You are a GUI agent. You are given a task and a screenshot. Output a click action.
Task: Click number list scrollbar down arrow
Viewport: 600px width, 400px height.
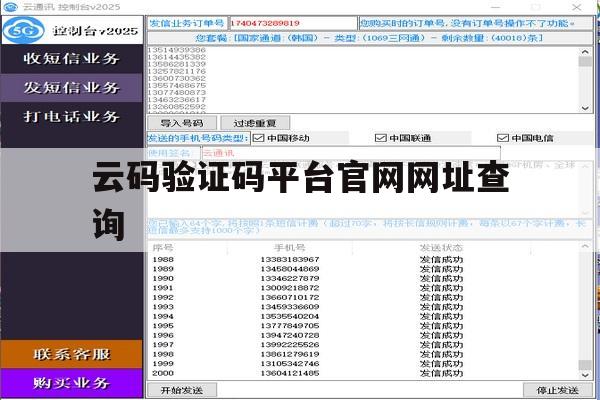click(x=585, y=108)
